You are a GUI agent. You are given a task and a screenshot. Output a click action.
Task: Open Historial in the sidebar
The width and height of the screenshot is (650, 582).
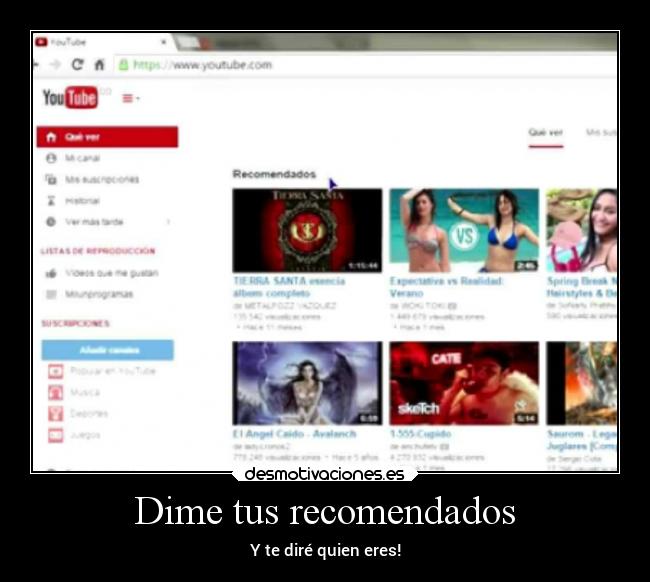coord(82,201)
